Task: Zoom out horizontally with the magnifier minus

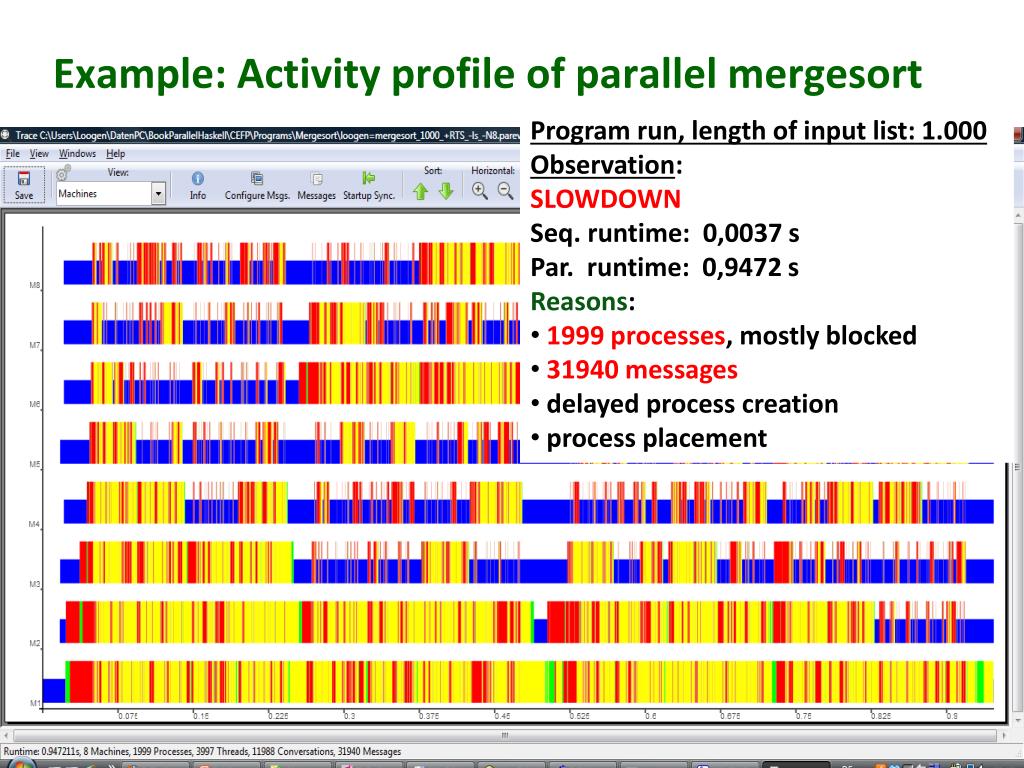Action: click(505, 190)
